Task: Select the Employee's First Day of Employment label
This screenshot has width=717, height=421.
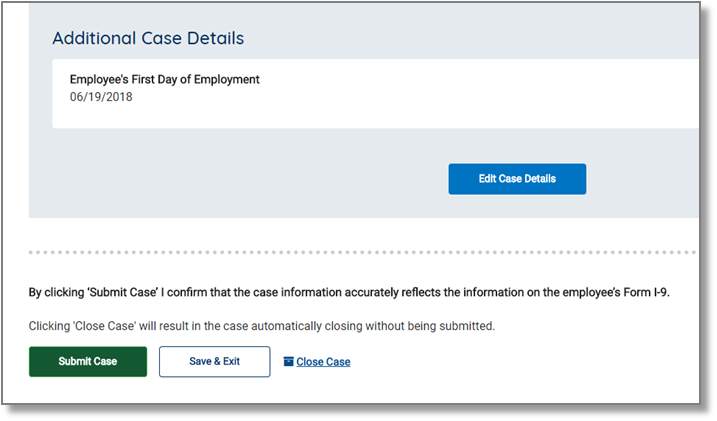Action: [x=165, y=79]
